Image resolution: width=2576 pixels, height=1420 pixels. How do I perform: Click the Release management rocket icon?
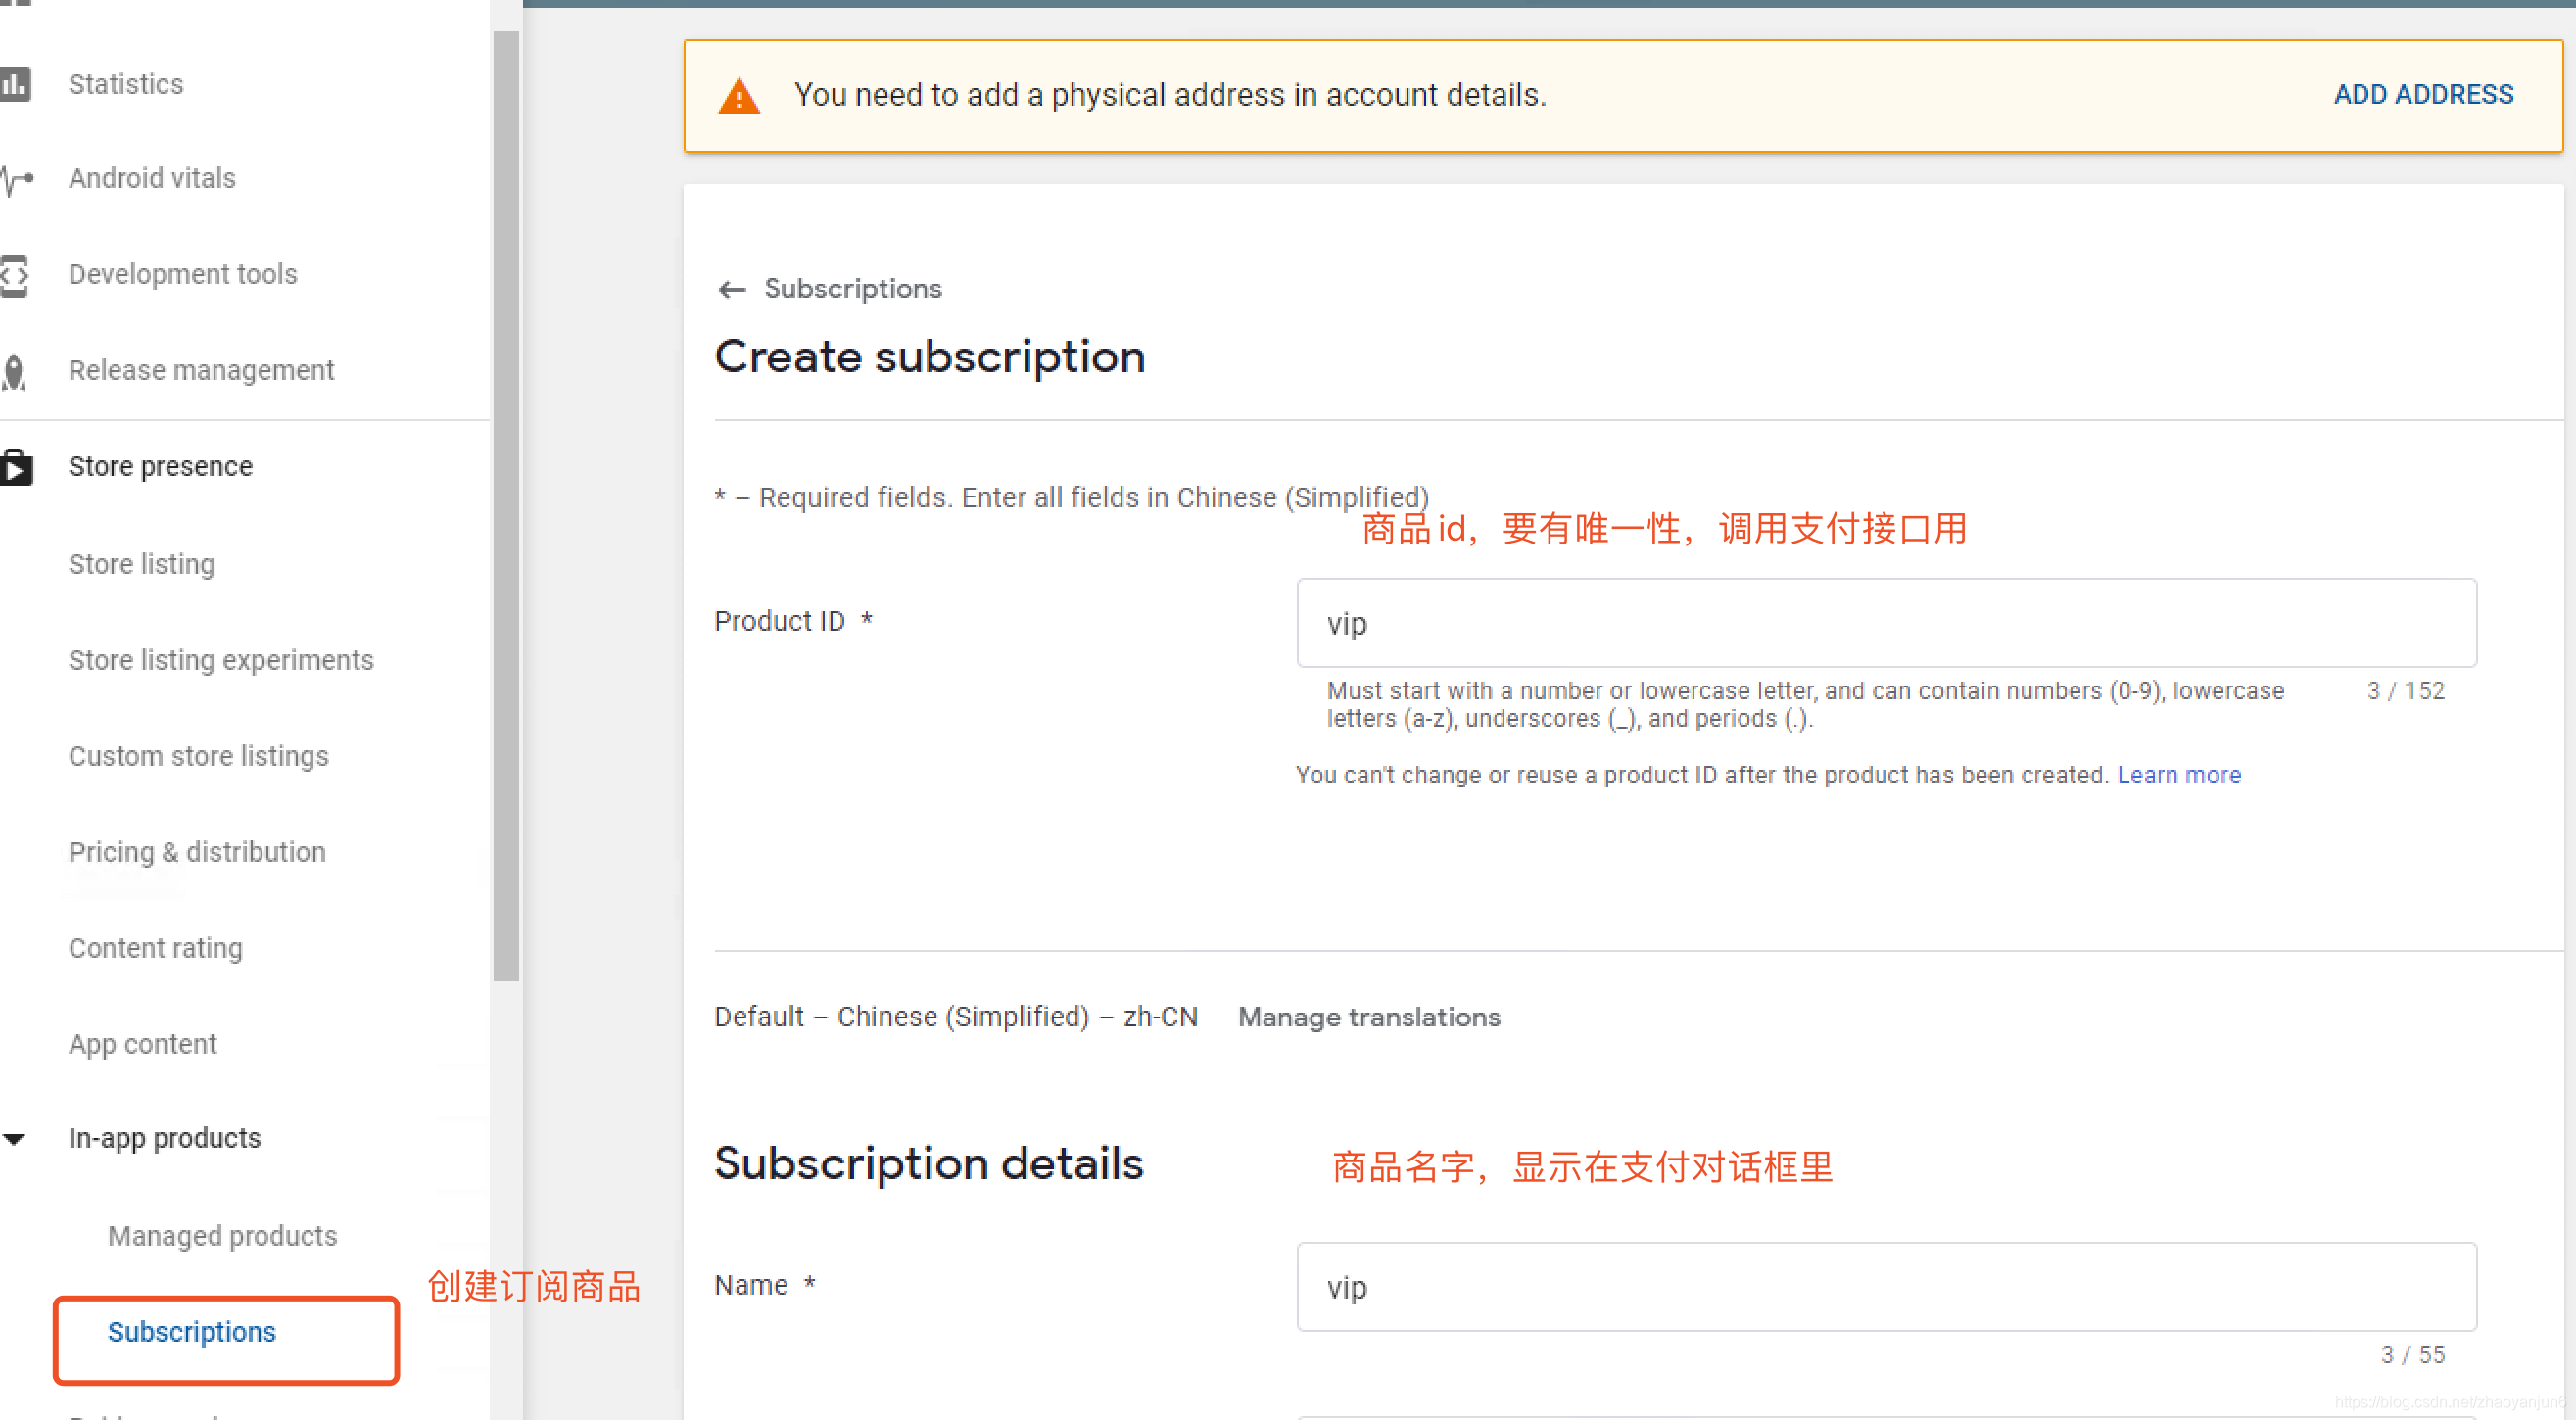coord(14,371)
